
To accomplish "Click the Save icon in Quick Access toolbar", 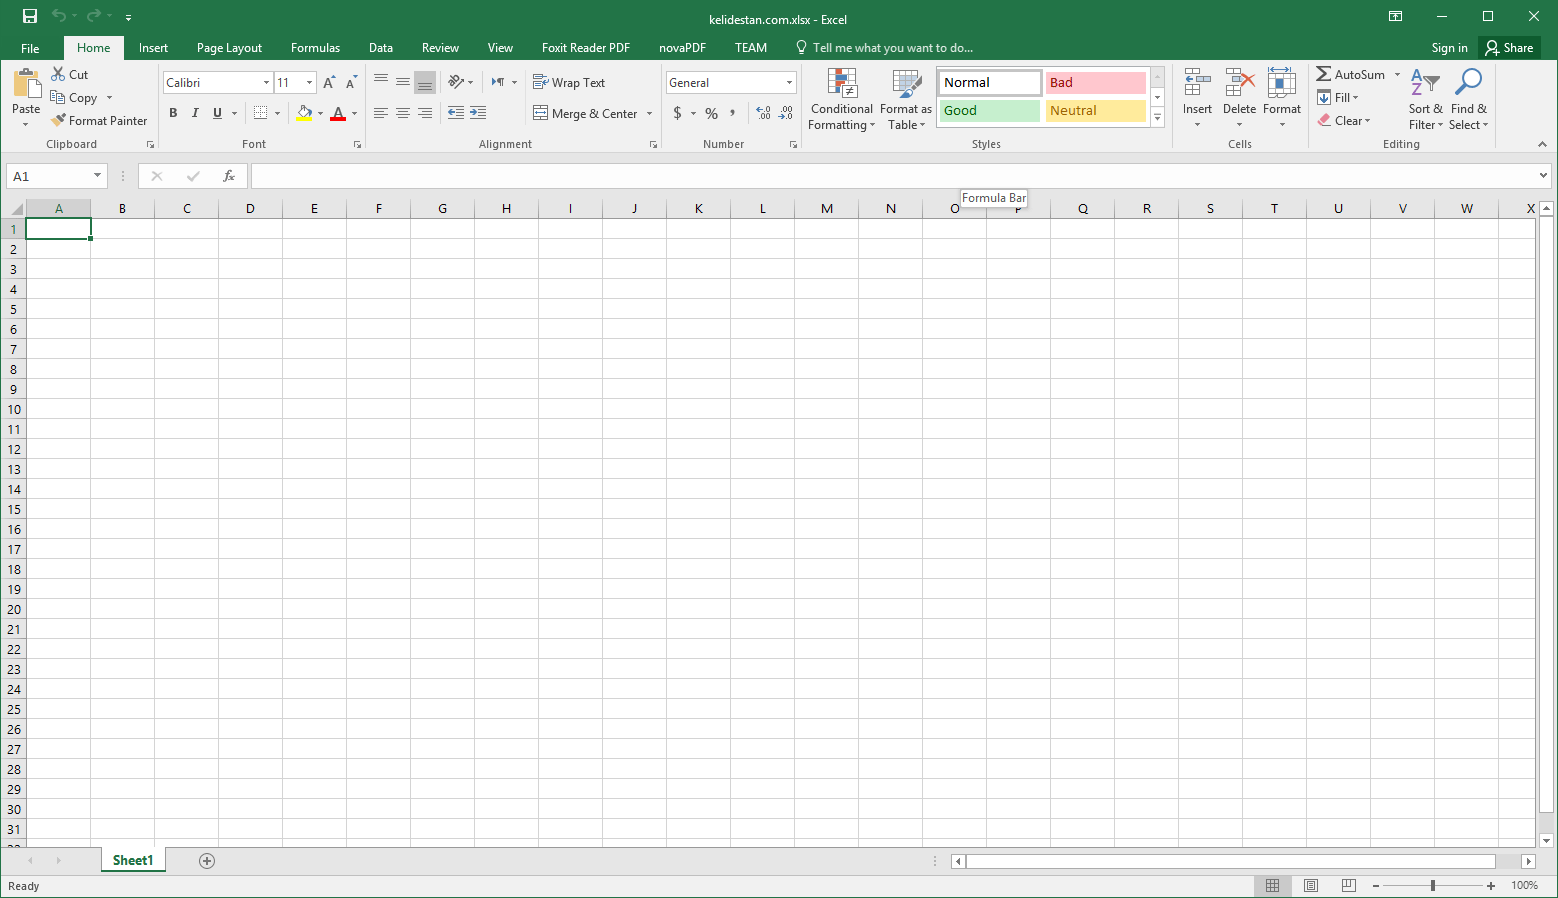I will coord(30,16).
